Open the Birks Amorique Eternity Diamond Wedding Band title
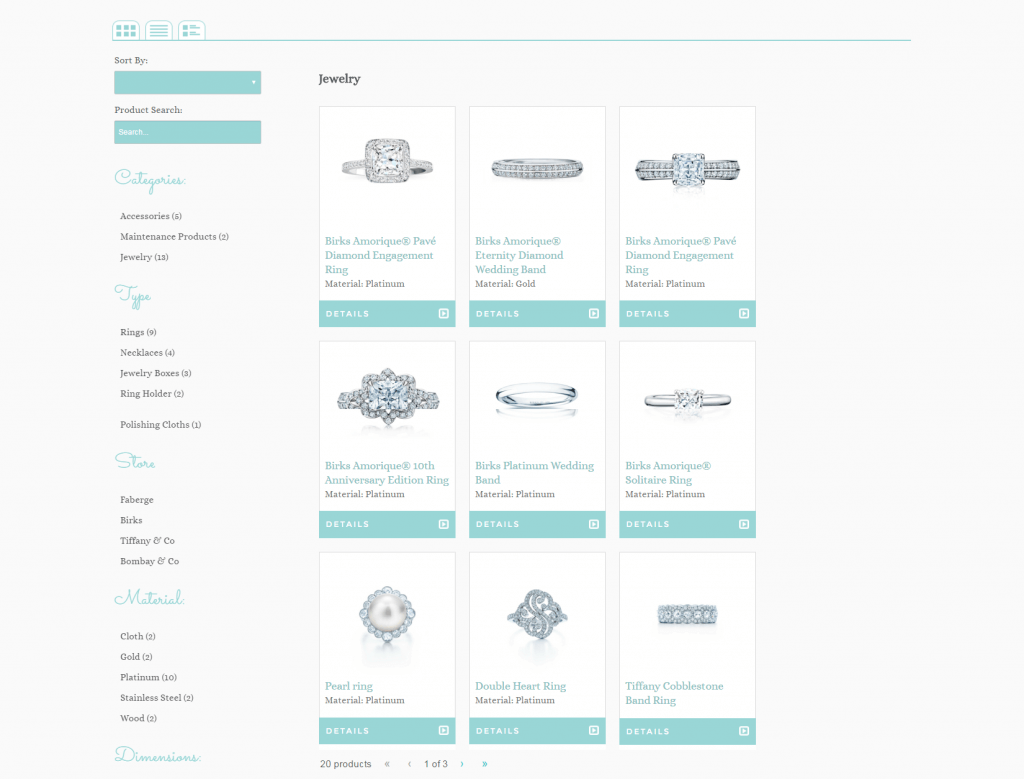The height and width of the screenshot is (779, 1024). coord(519,255)
